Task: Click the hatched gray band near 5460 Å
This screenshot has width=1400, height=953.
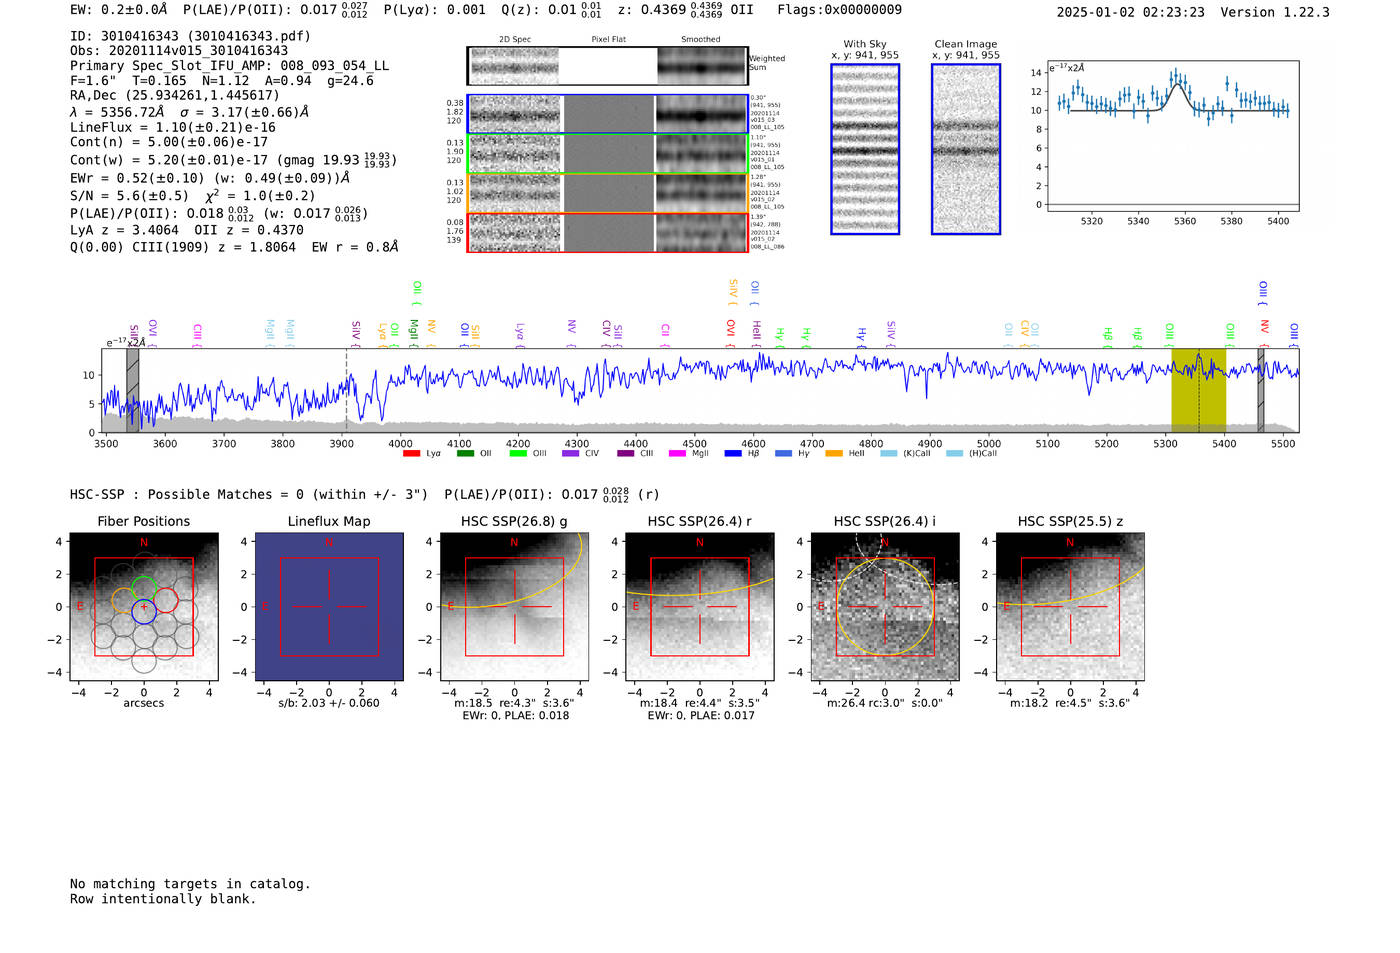Action: point(1261,391)
